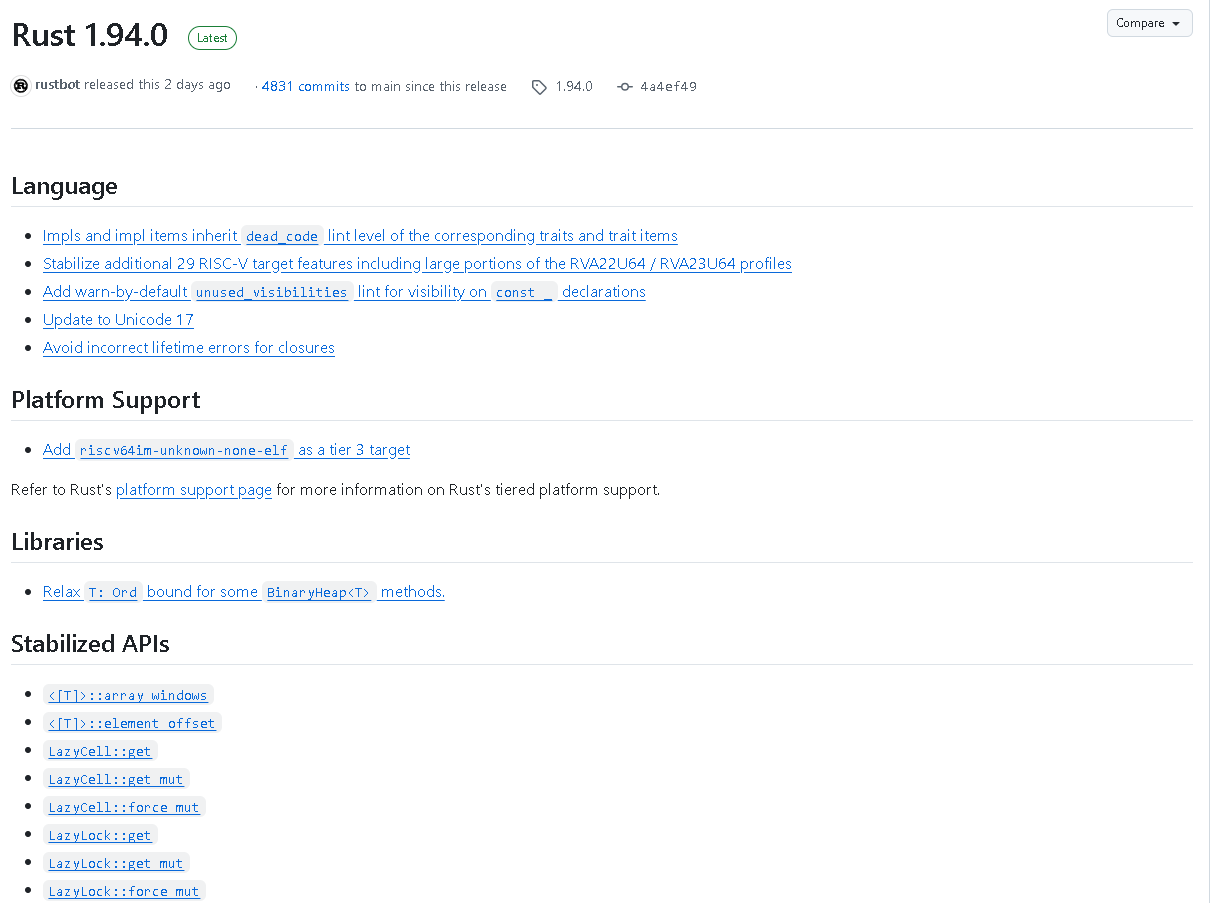Screen dimensions: 1212x903
Task: Open the LazyCell::get_mut API link
Action: tap(116, 779)
